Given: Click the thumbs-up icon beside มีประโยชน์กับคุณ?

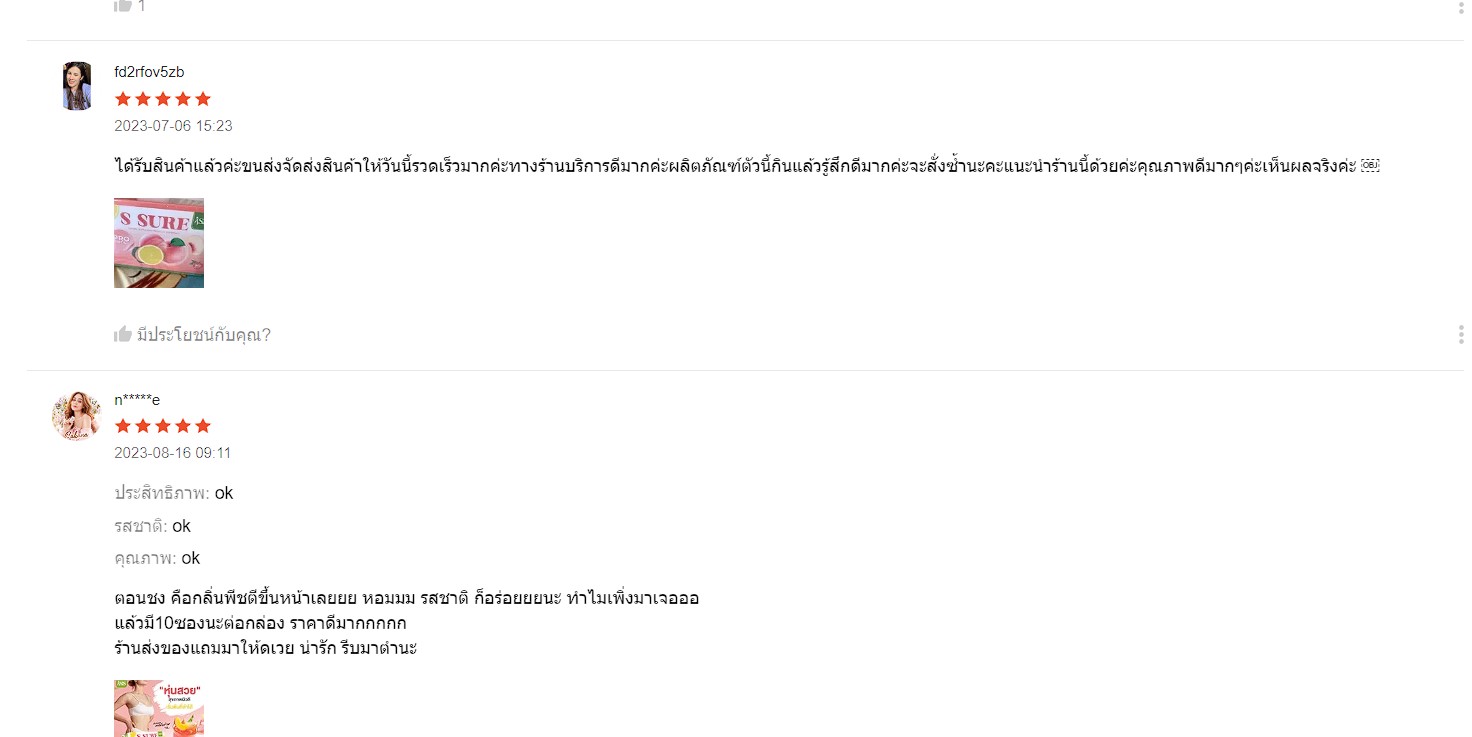Looking at the screenshot, I should coord(123,334).
